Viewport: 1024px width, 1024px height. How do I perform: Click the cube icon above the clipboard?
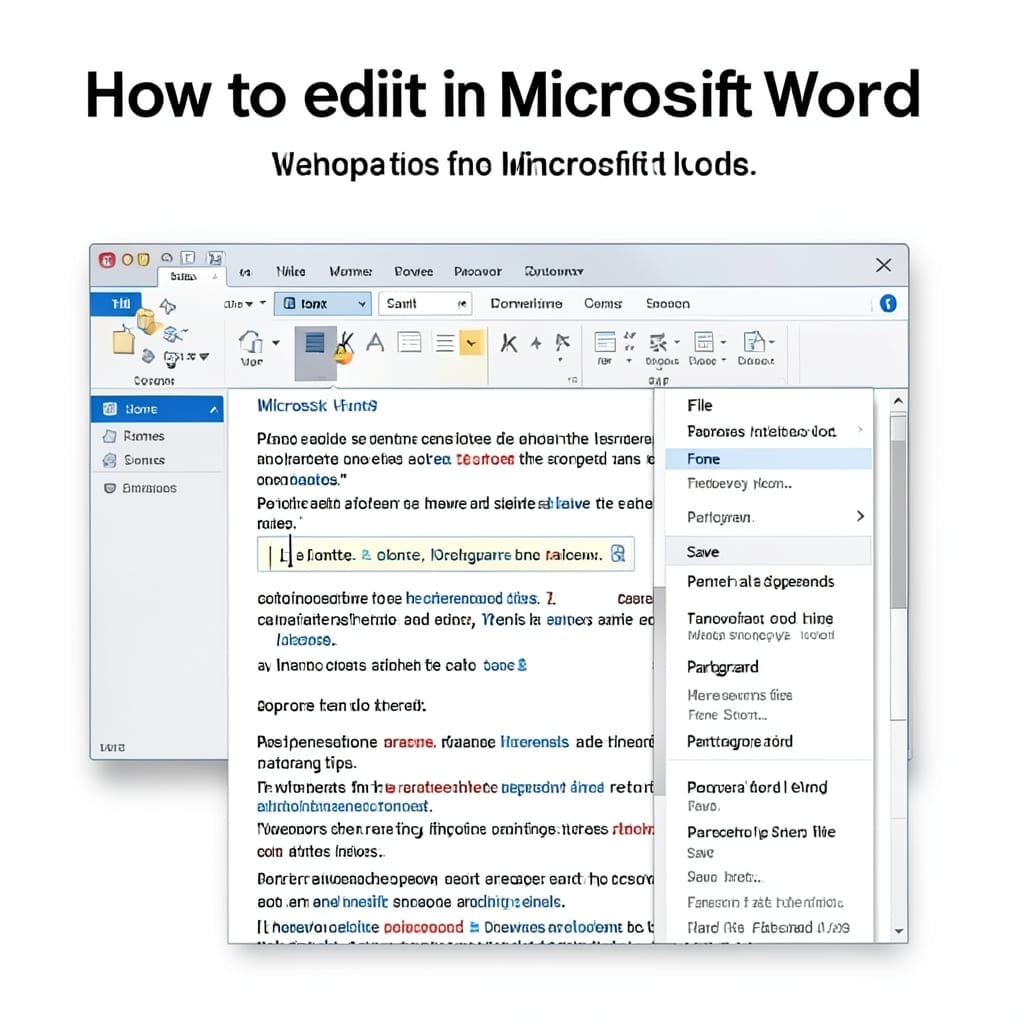click(x=148, y=320)
